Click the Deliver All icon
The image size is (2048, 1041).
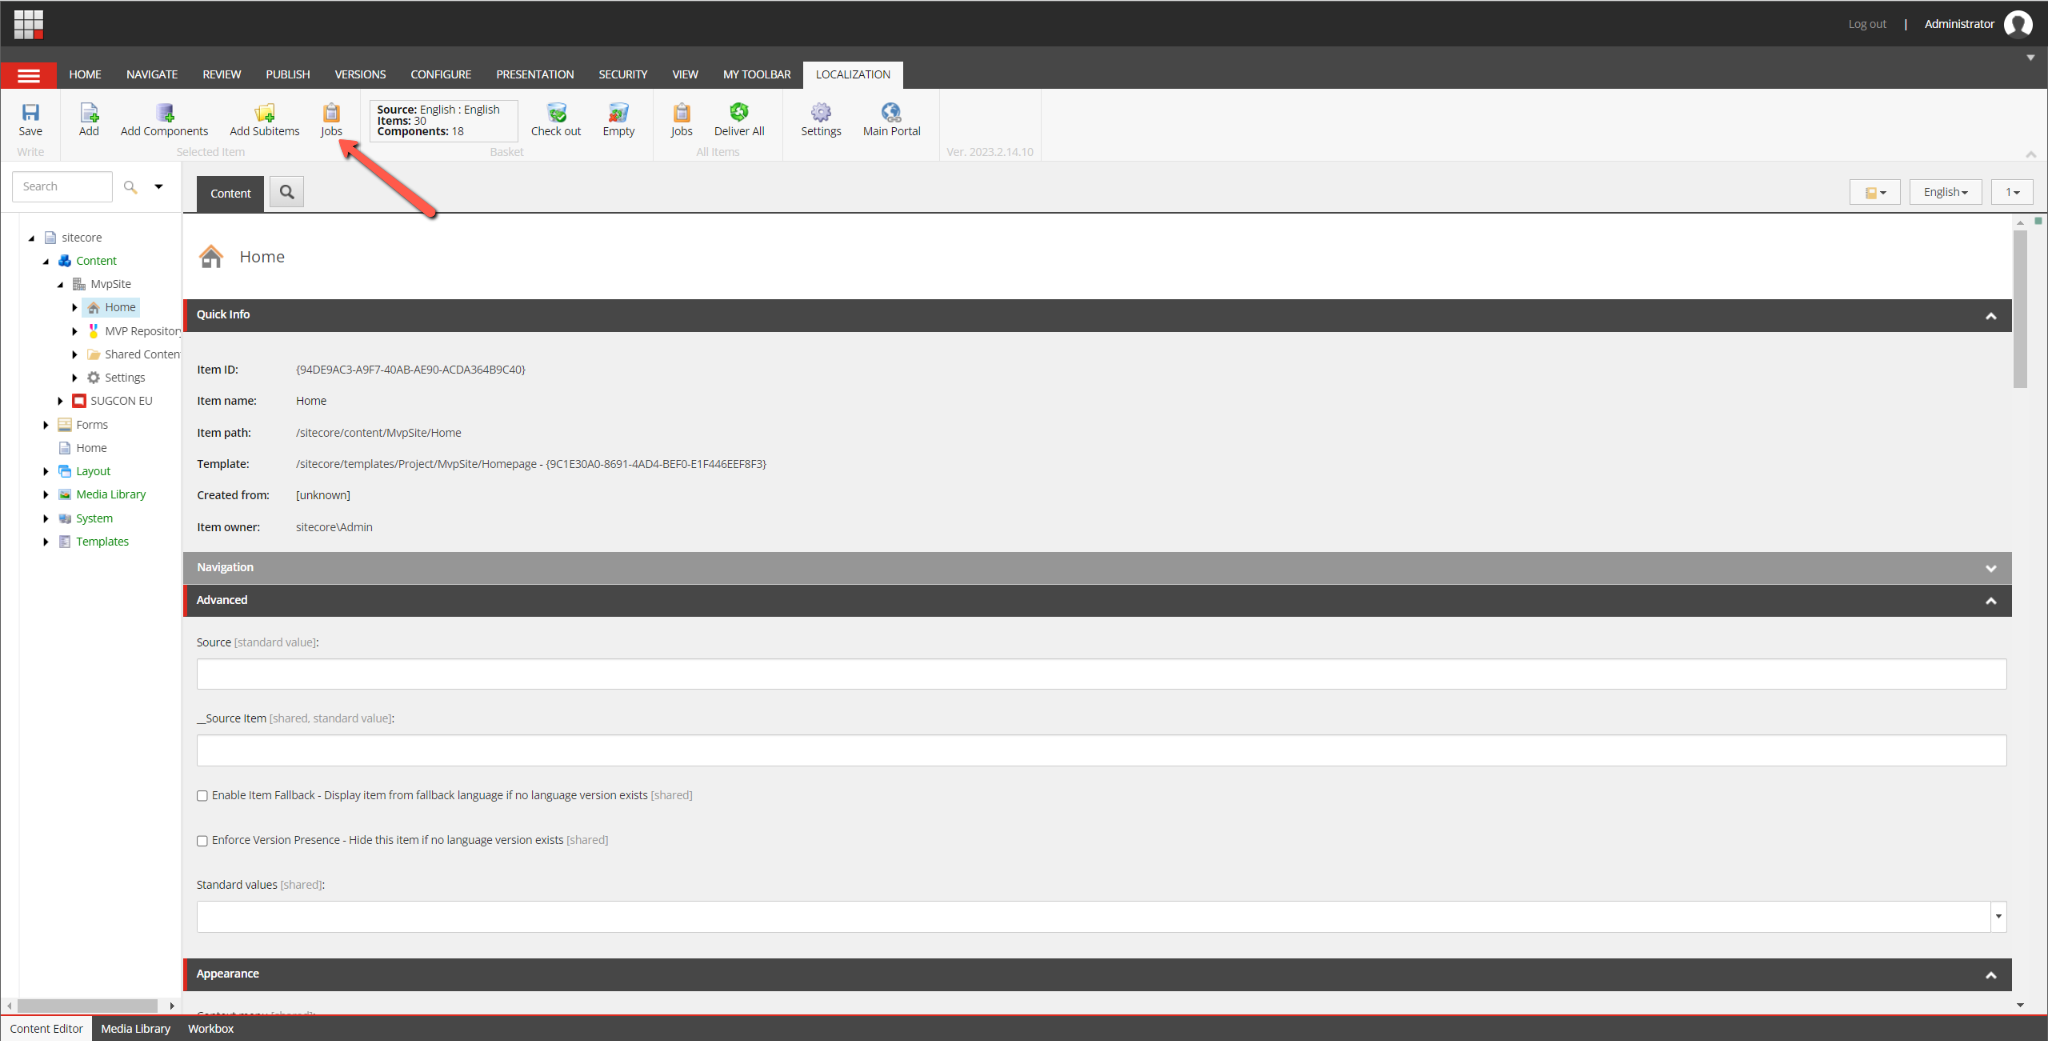(x=739, y=119)
